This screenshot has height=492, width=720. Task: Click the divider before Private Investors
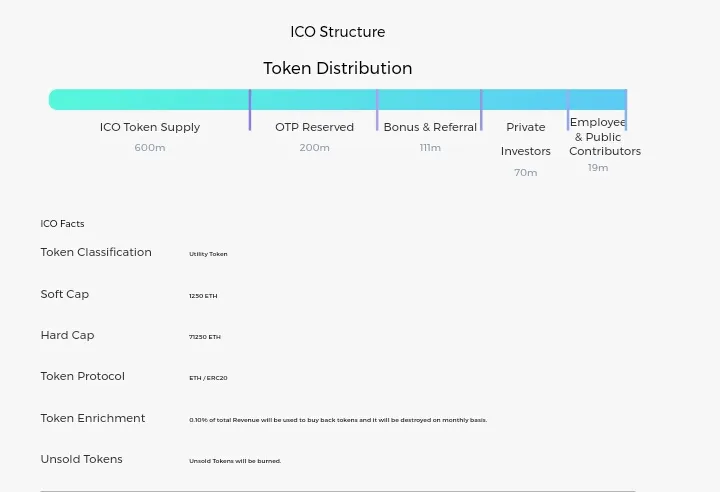[x=481, y=110]
